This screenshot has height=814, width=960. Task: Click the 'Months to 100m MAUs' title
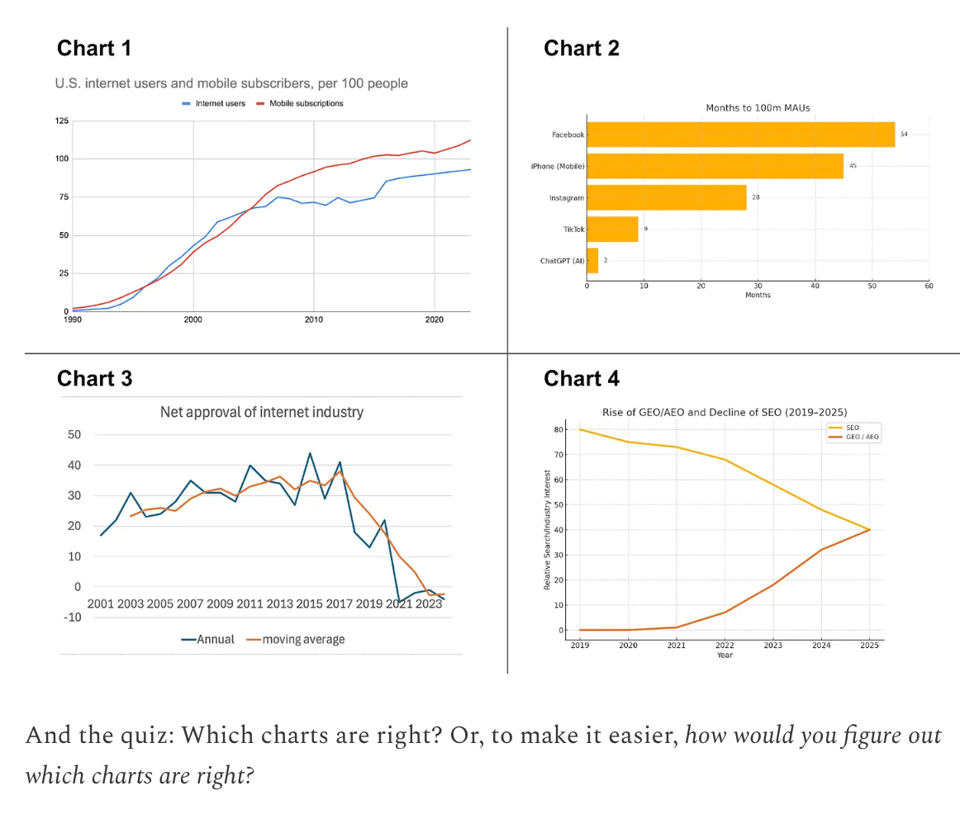(x=756, y=108)
